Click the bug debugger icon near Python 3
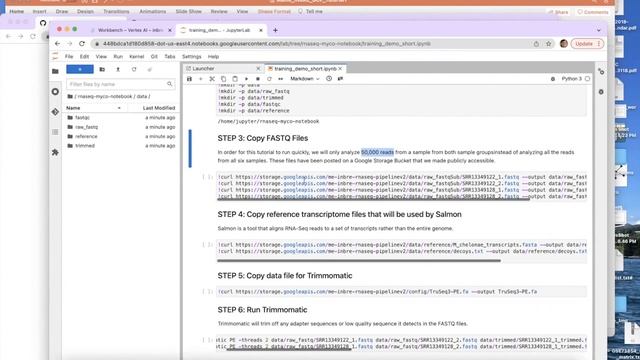640x360 pixels. point(553,79)
